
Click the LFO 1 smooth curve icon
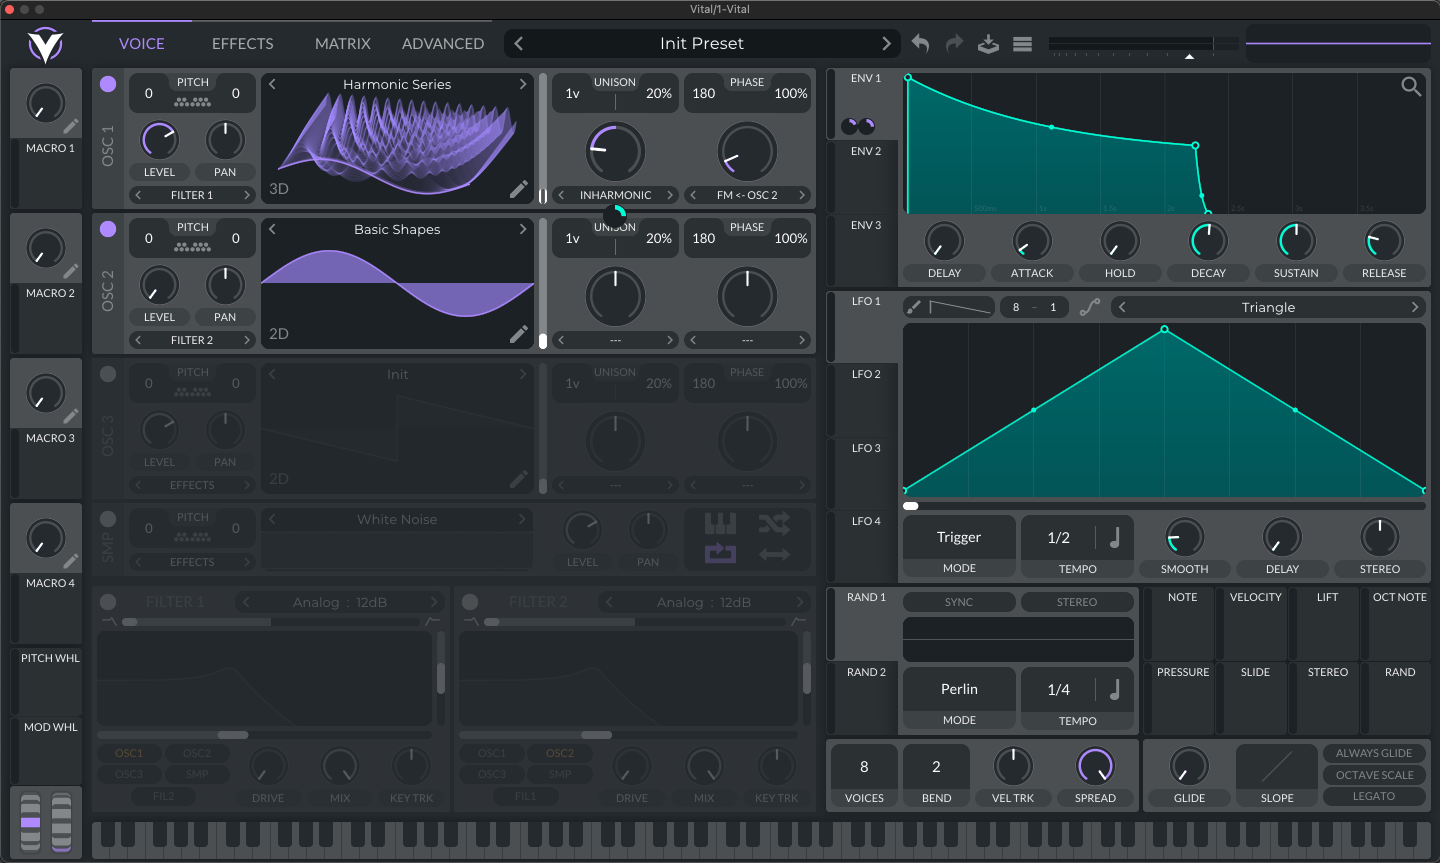[1090, 307]
